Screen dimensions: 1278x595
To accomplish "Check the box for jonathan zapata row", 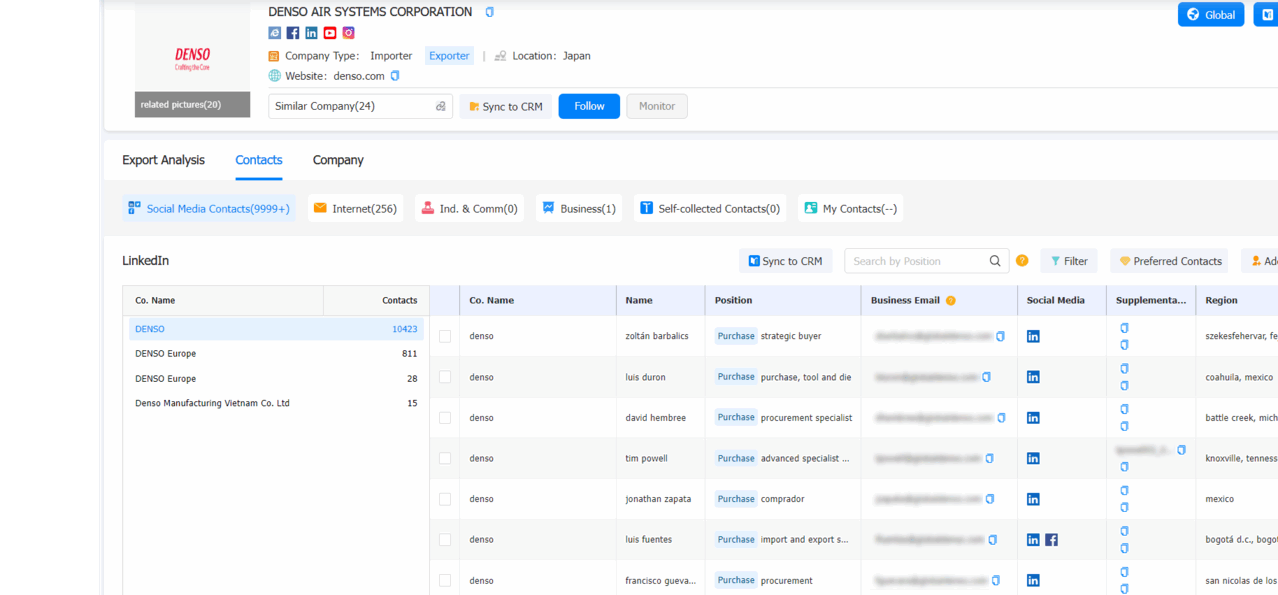I will pyautogui.click(x=445, y=499).
